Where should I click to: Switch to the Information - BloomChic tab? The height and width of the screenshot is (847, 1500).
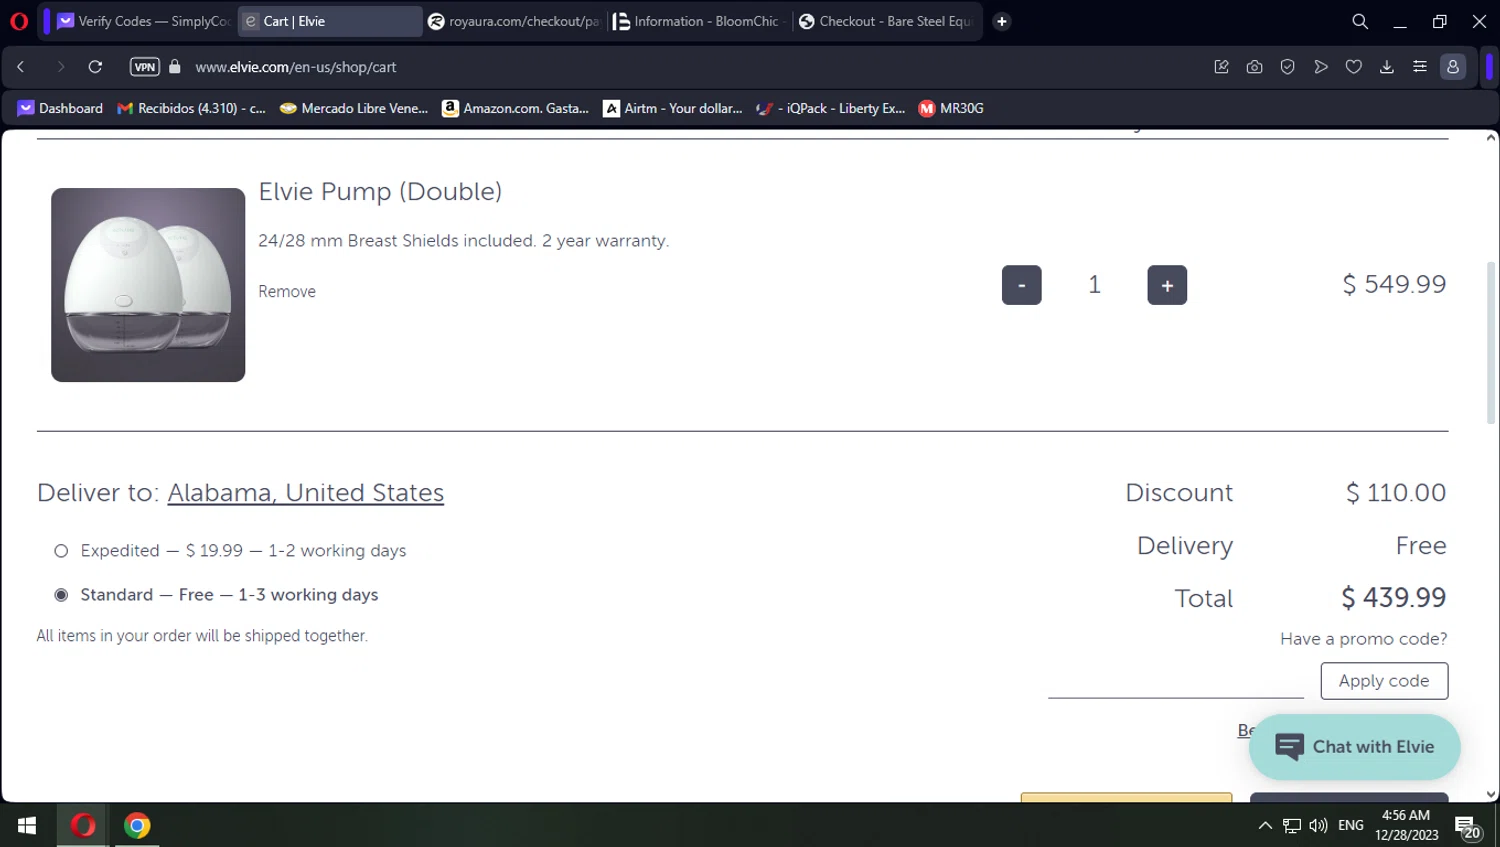click(x=699, y=21)
